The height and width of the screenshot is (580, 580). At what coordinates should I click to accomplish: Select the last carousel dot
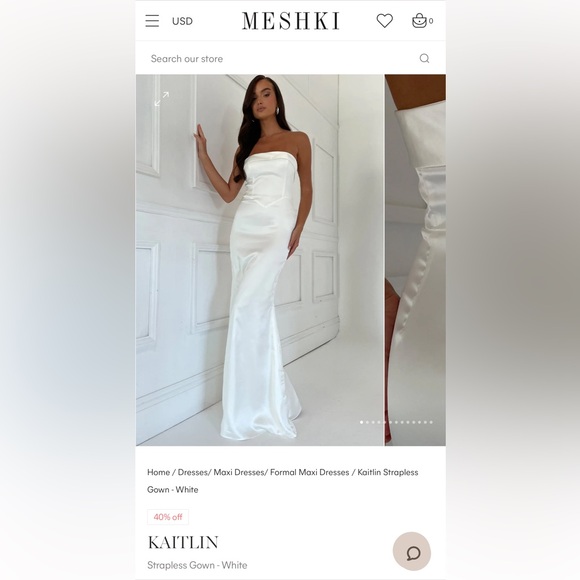click(431, 422)
